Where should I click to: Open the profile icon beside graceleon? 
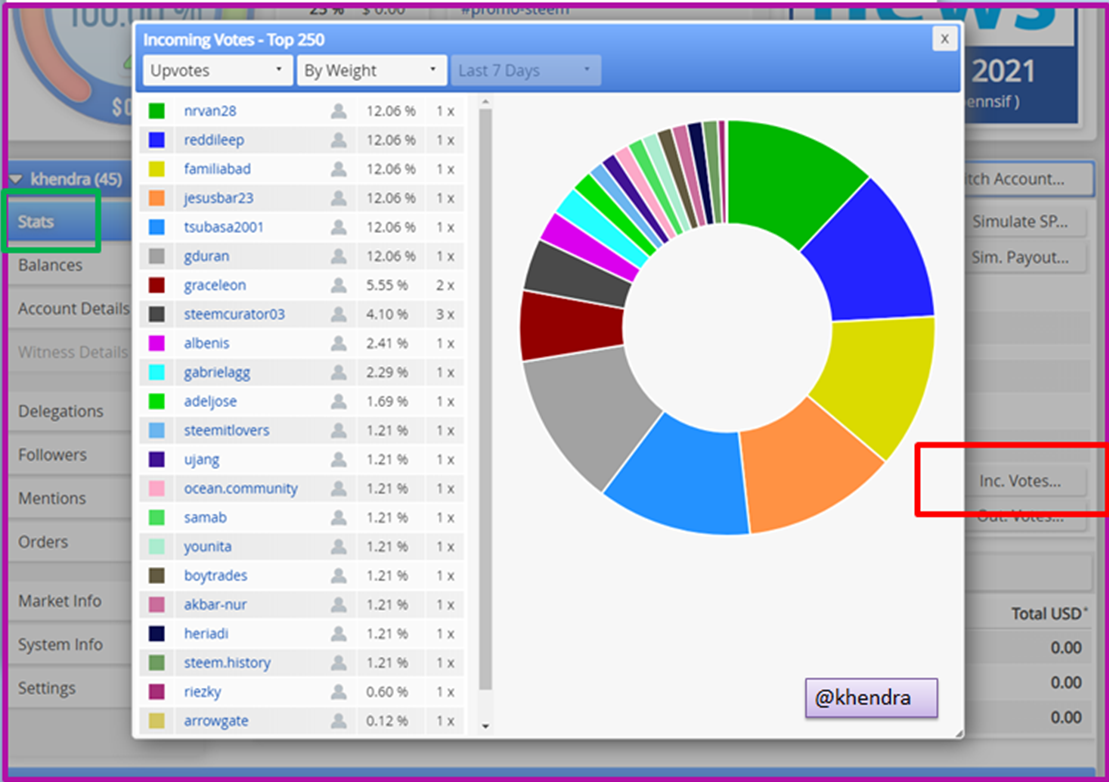339,285
